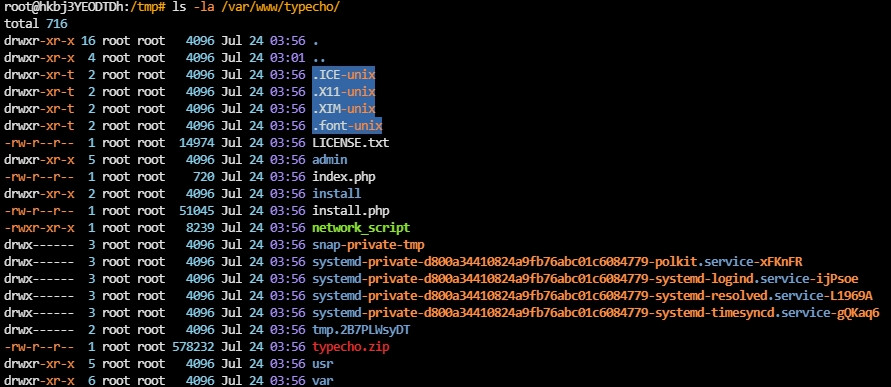Click the permissions string of typecho.zip row
891x387 pixels.
pos(39,347)
